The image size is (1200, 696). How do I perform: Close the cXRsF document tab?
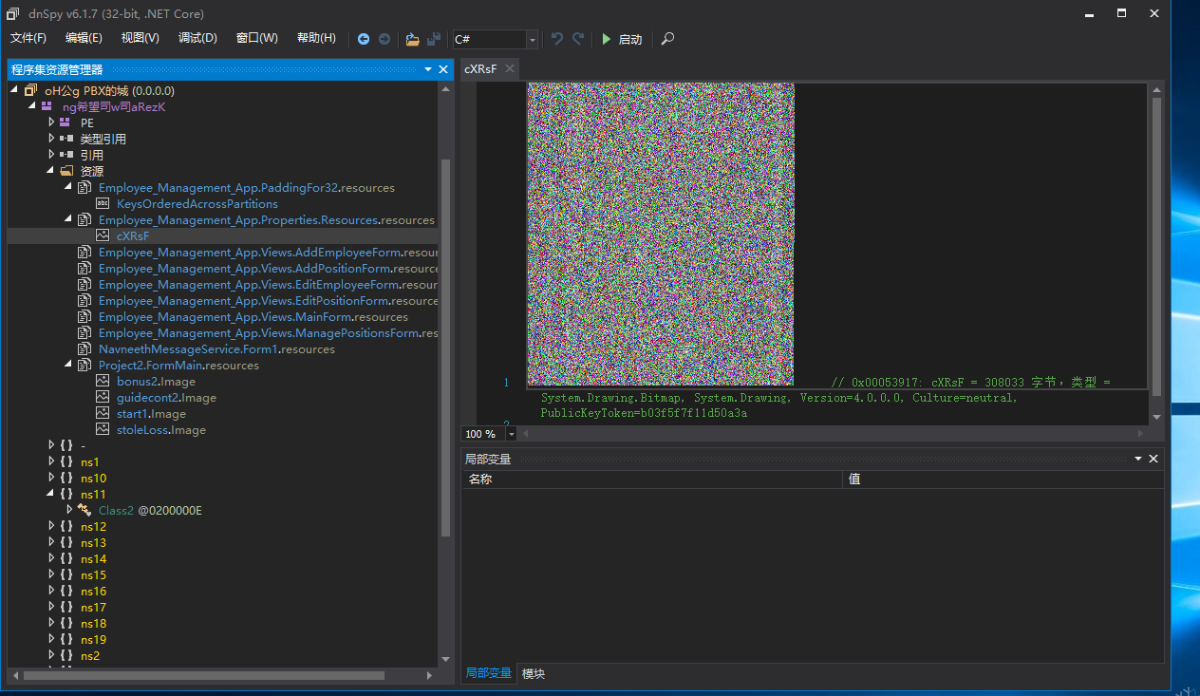[x=509, y=68]
